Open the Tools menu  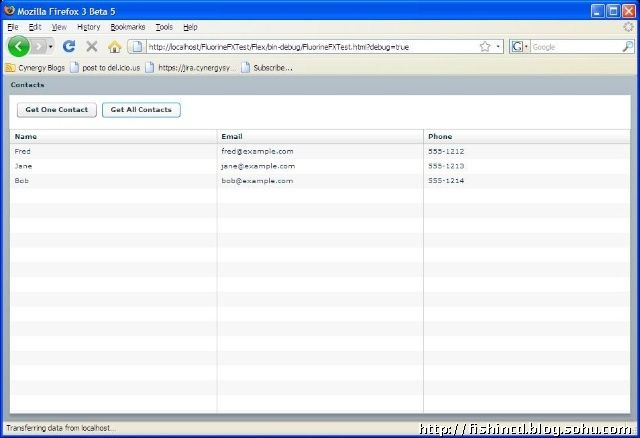click(164, 27)
